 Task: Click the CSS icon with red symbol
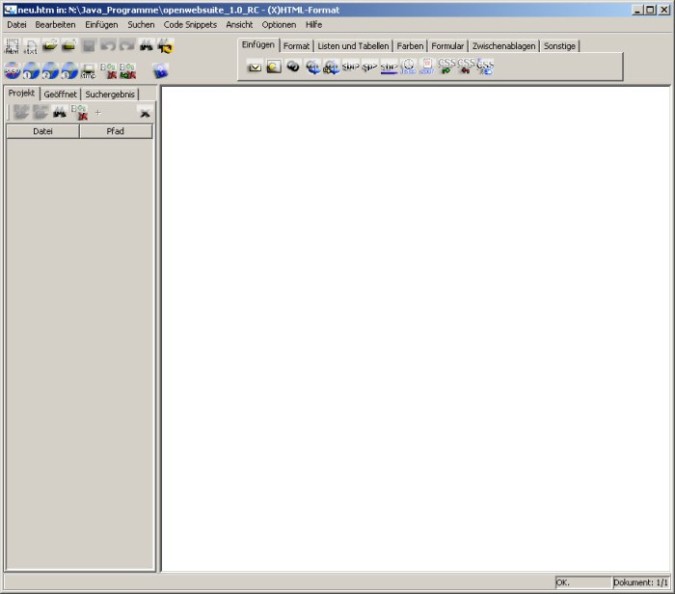coord(465,66)
